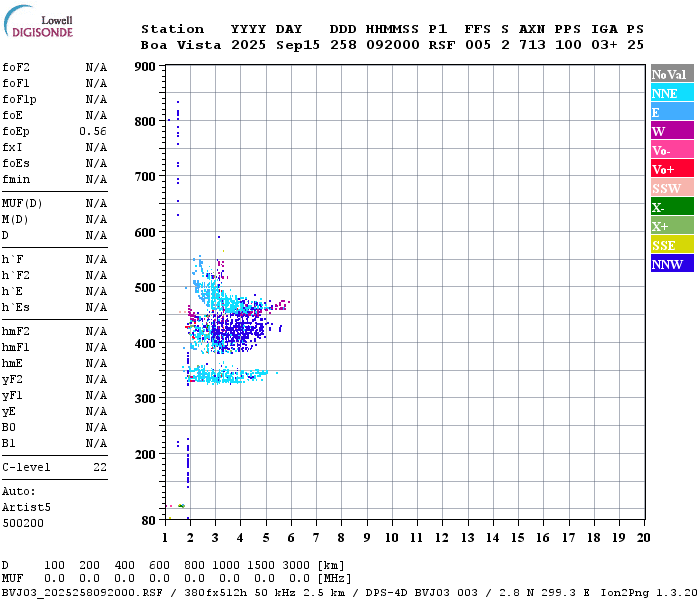Screen dimensions: 700x600
Task: Click the E direction legend swatch
Action: coord(672,112)
